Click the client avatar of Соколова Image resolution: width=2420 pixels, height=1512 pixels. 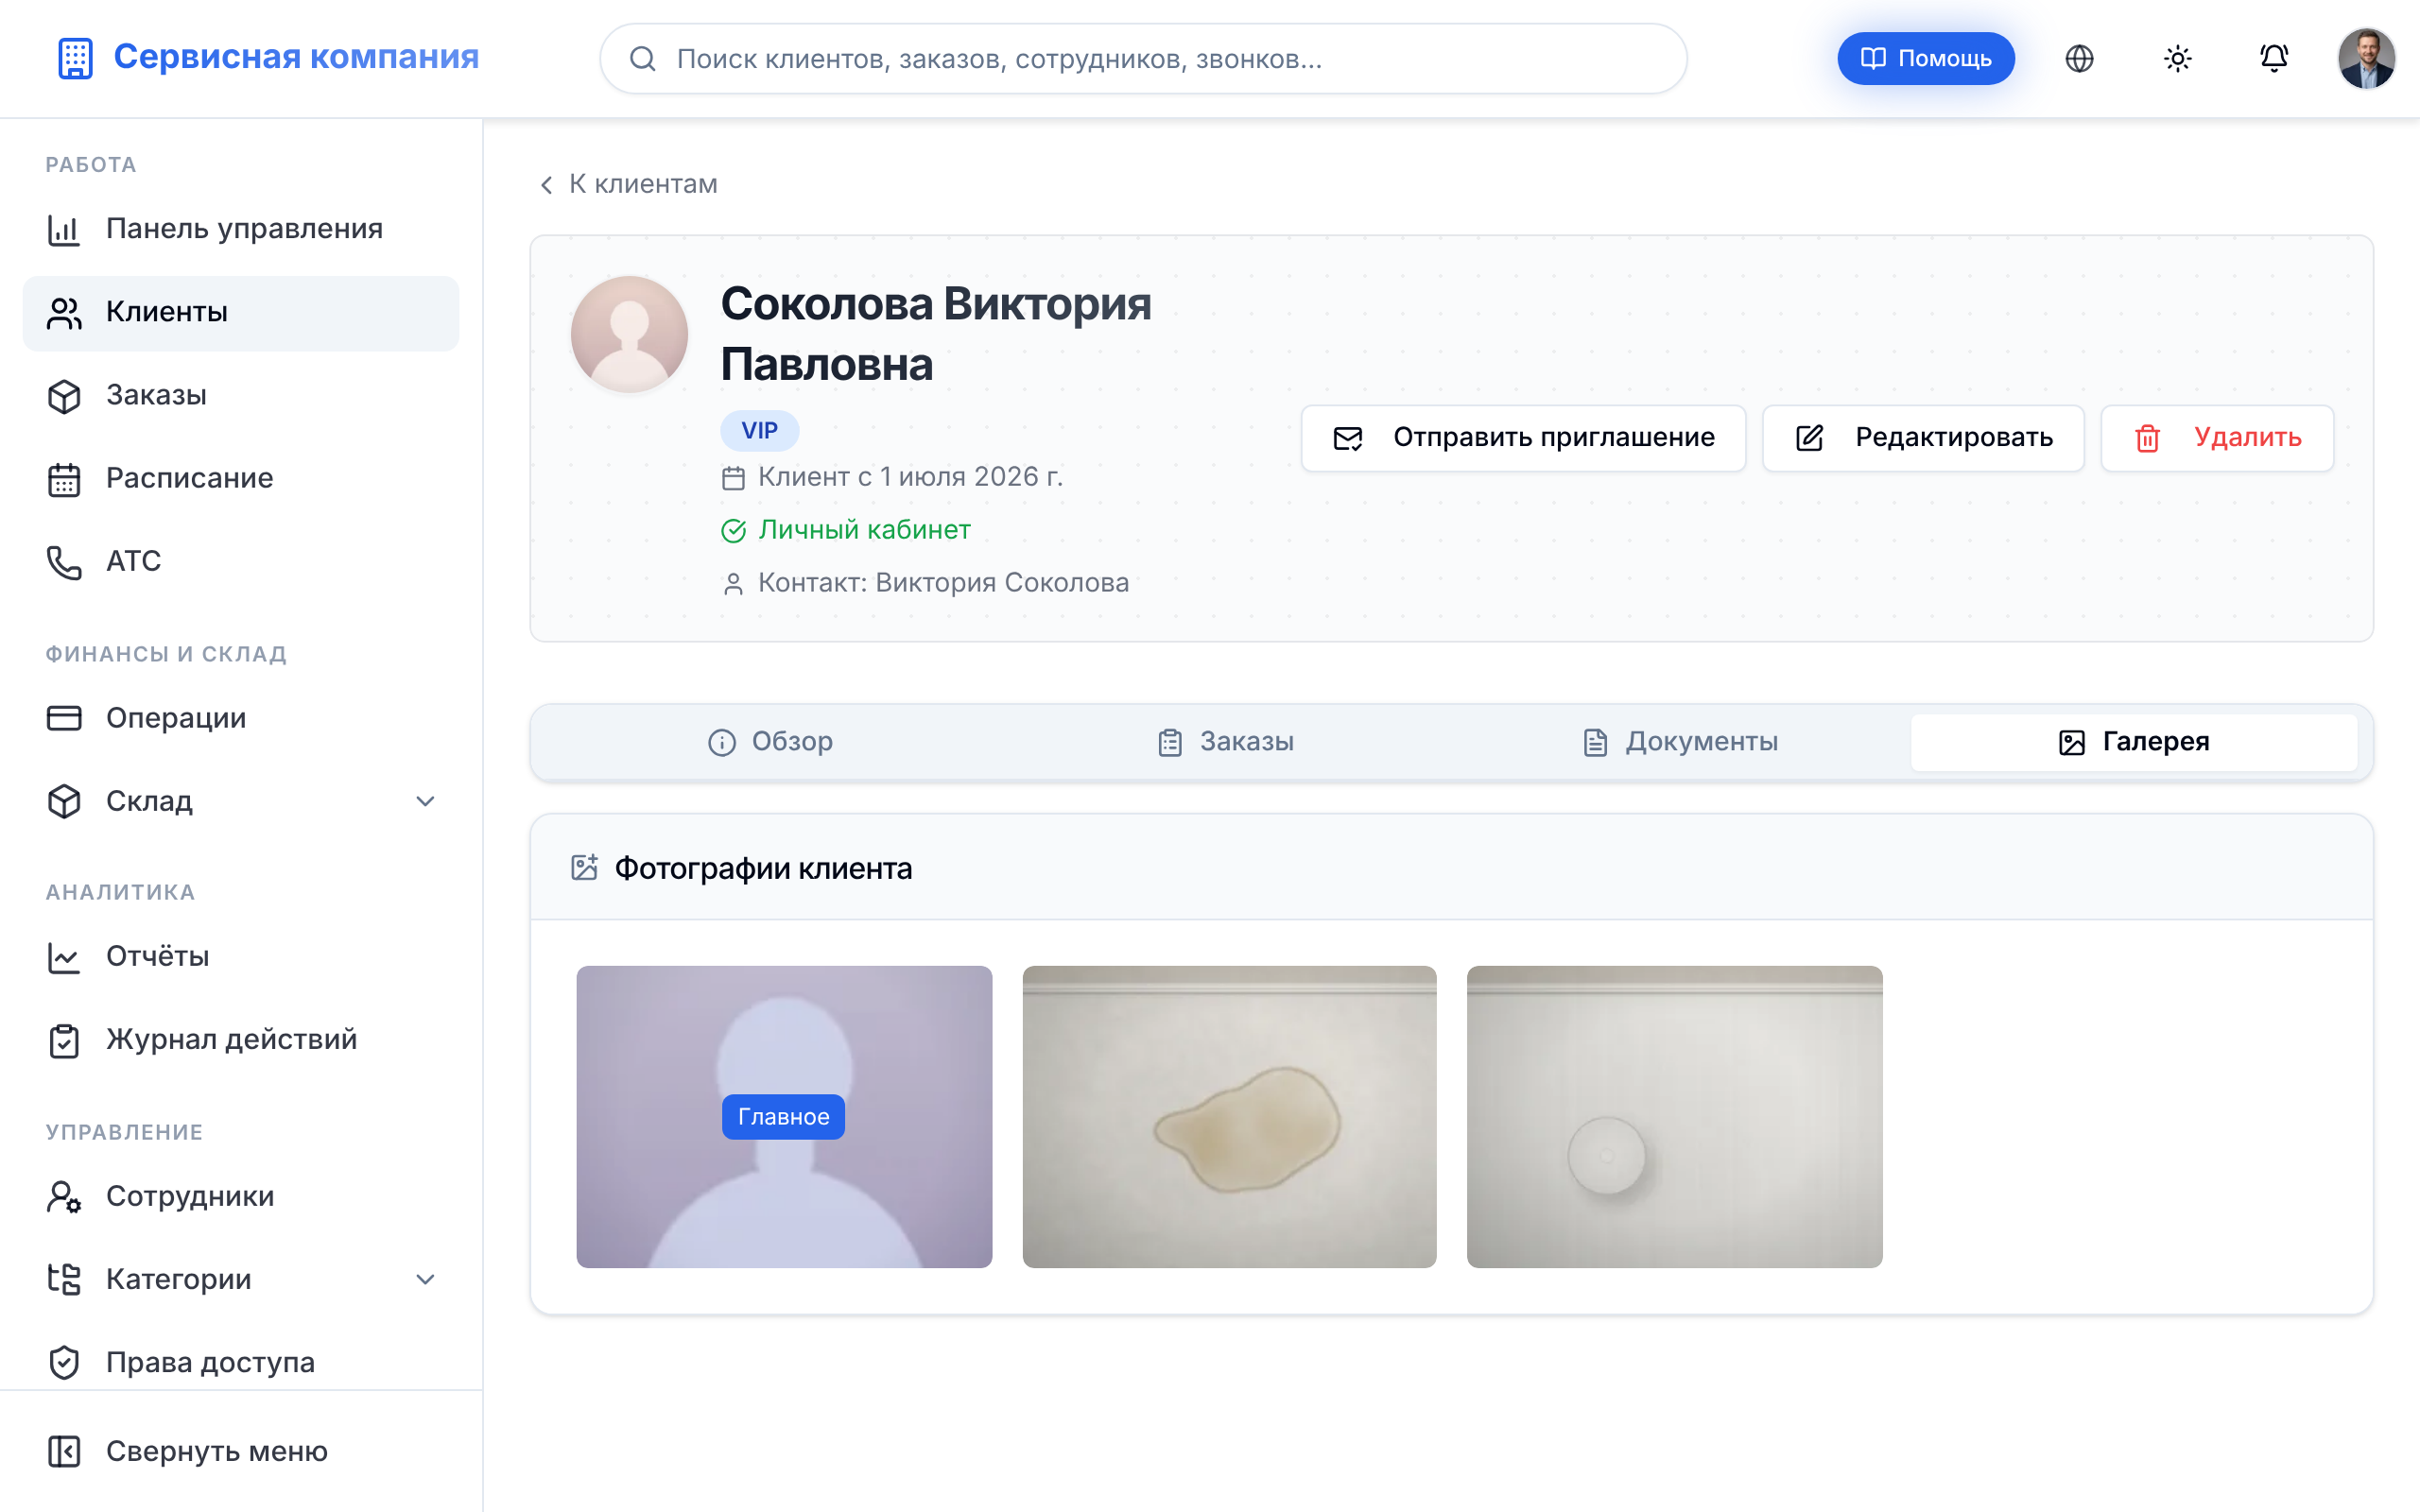coord(629,334)
